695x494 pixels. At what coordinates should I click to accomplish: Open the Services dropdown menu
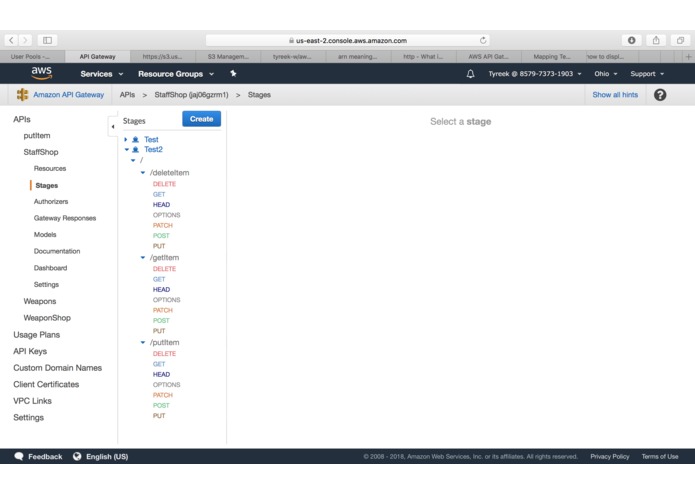[102, 74]
